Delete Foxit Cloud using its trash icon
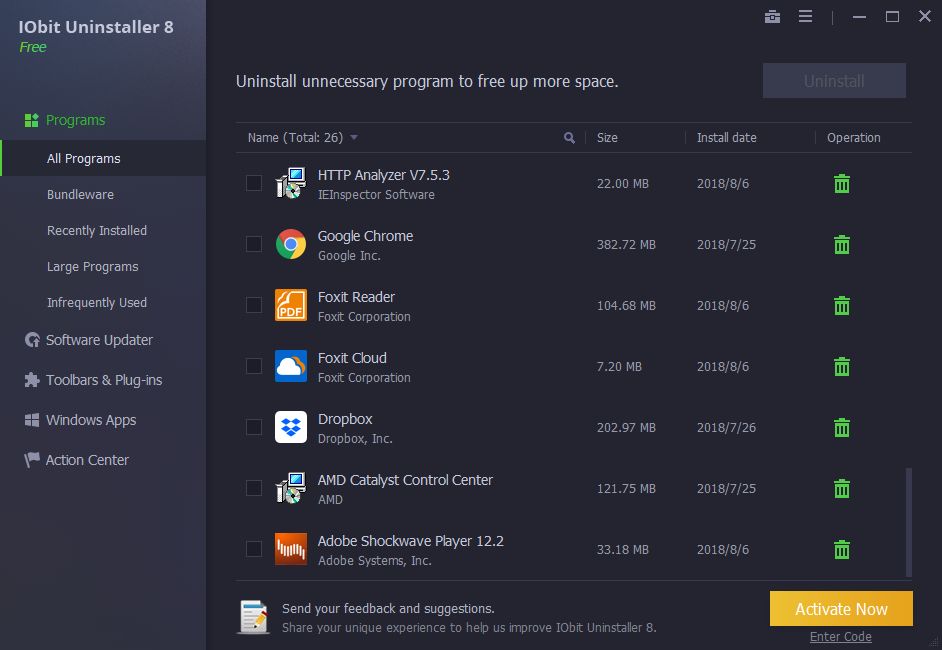 click(x=842, y=367)
